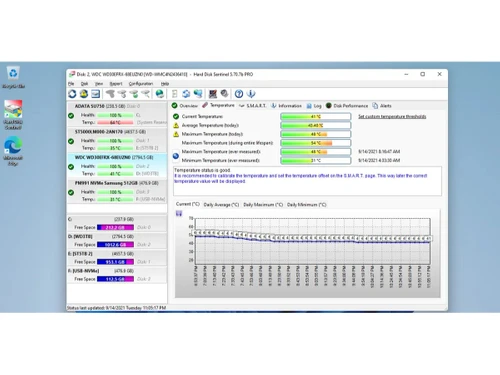
Task: Click the Current Temperature 41 °C bar
Action: pyautogui.click(x=316, y=116)
